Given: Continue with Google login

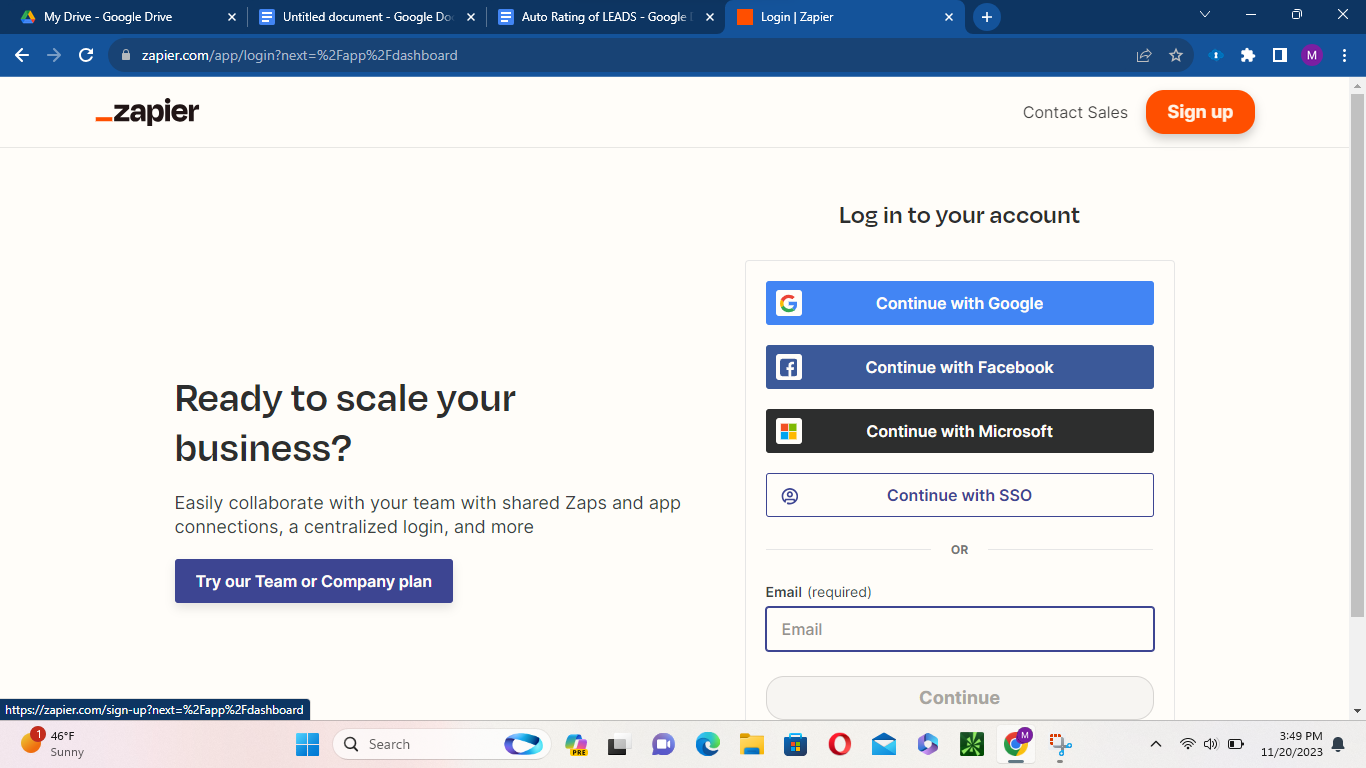Looking at the screenshot, I should [960, 303].
